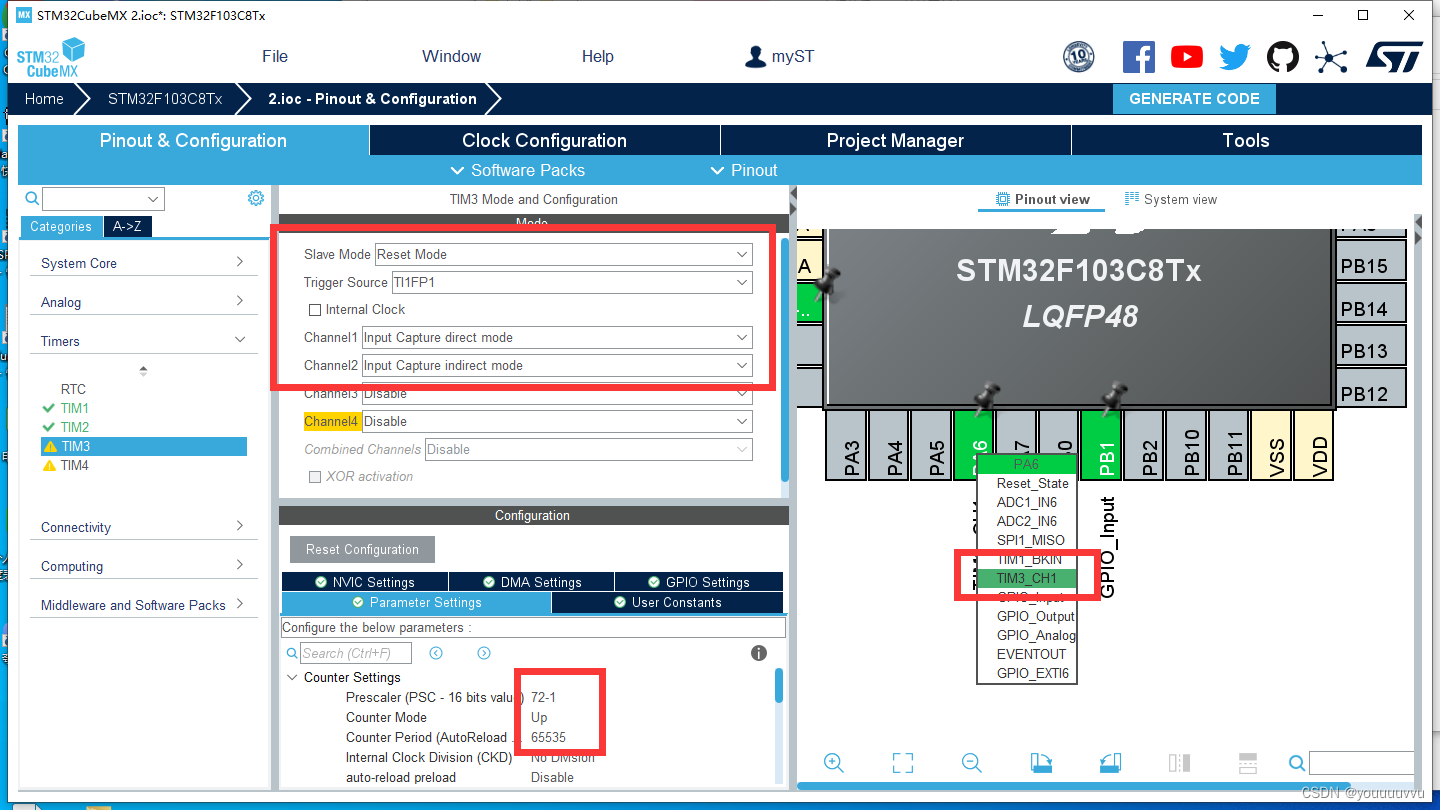
Task: Open the DMA Settings tab
Action: (531, 582)
